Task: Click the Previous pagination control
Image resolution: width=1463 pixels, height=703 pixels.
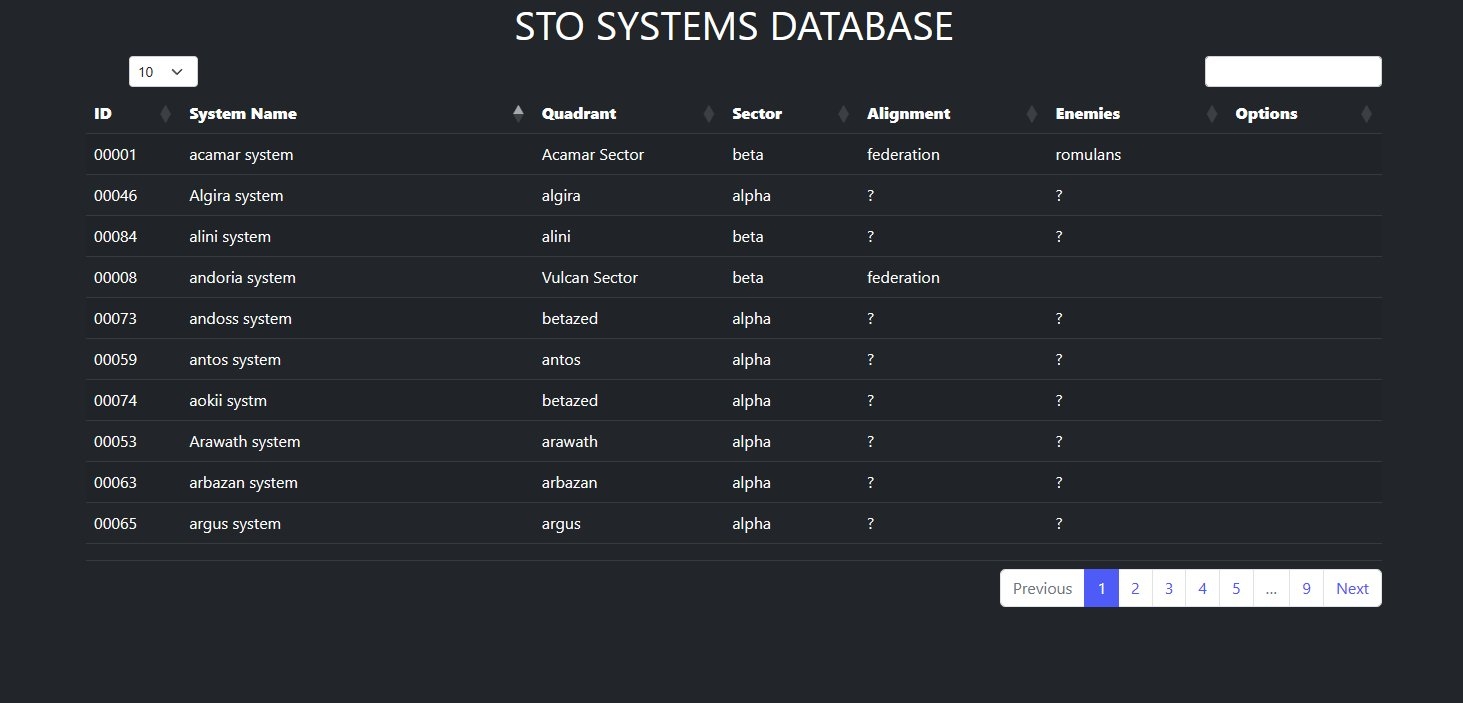Action: [x=1041, y=588]
